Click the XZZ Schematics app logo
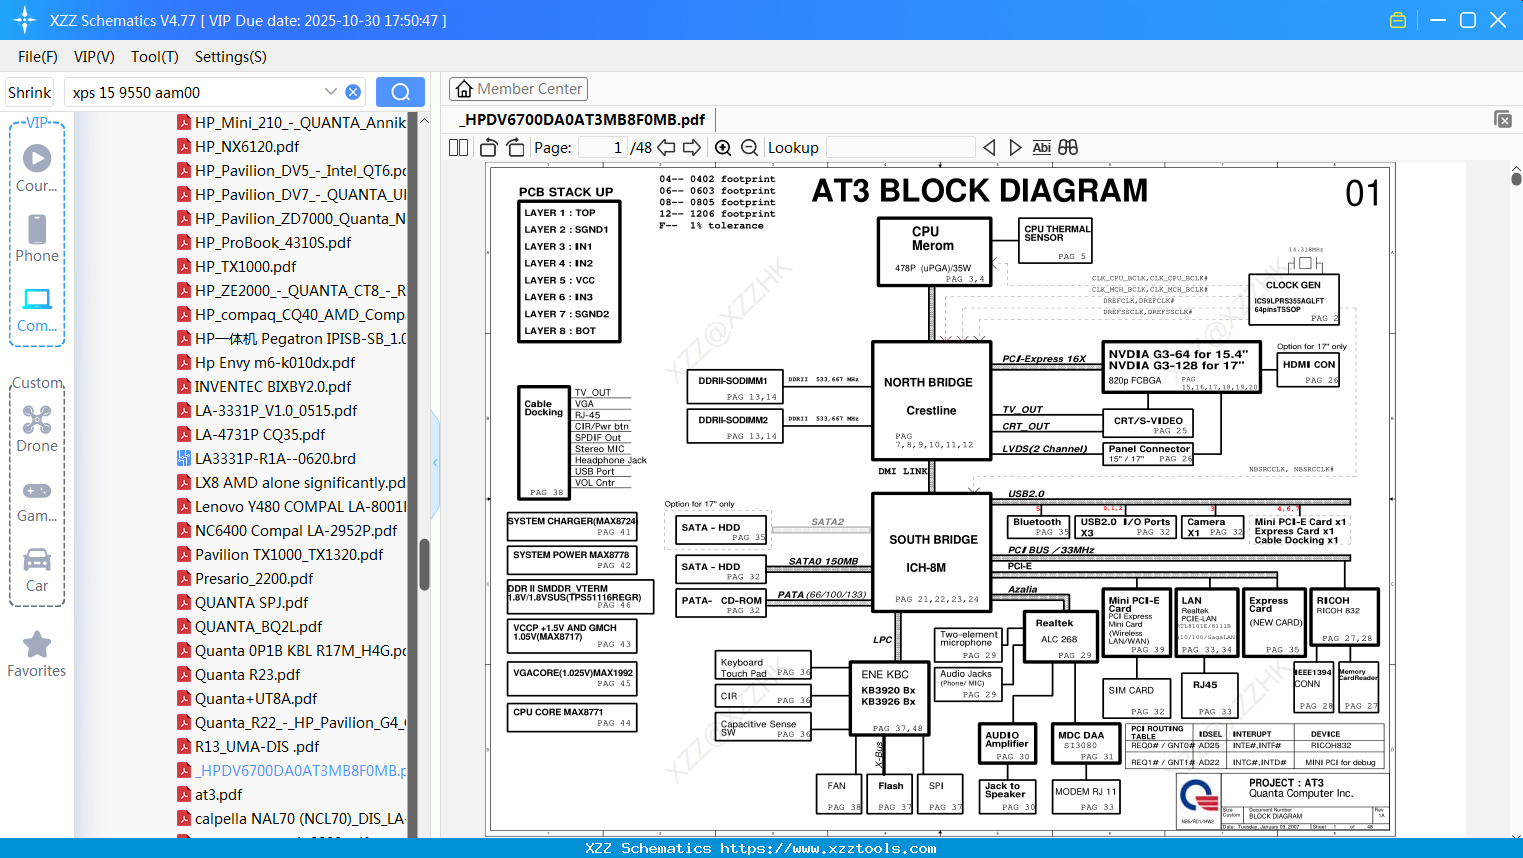Image resolution: width=1523 pixels, height=858 pixels. click(x=24, y=20)
